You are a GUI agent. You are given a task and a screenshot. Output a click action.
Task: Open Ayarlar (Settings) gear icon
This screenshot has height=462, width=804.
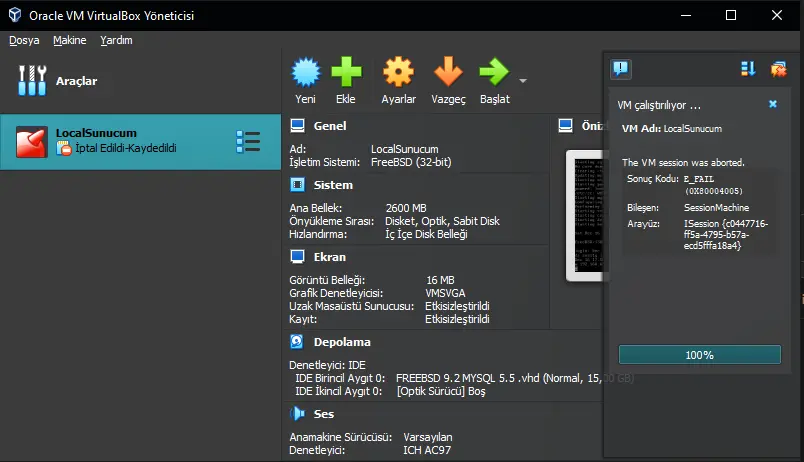pos(398,72)
